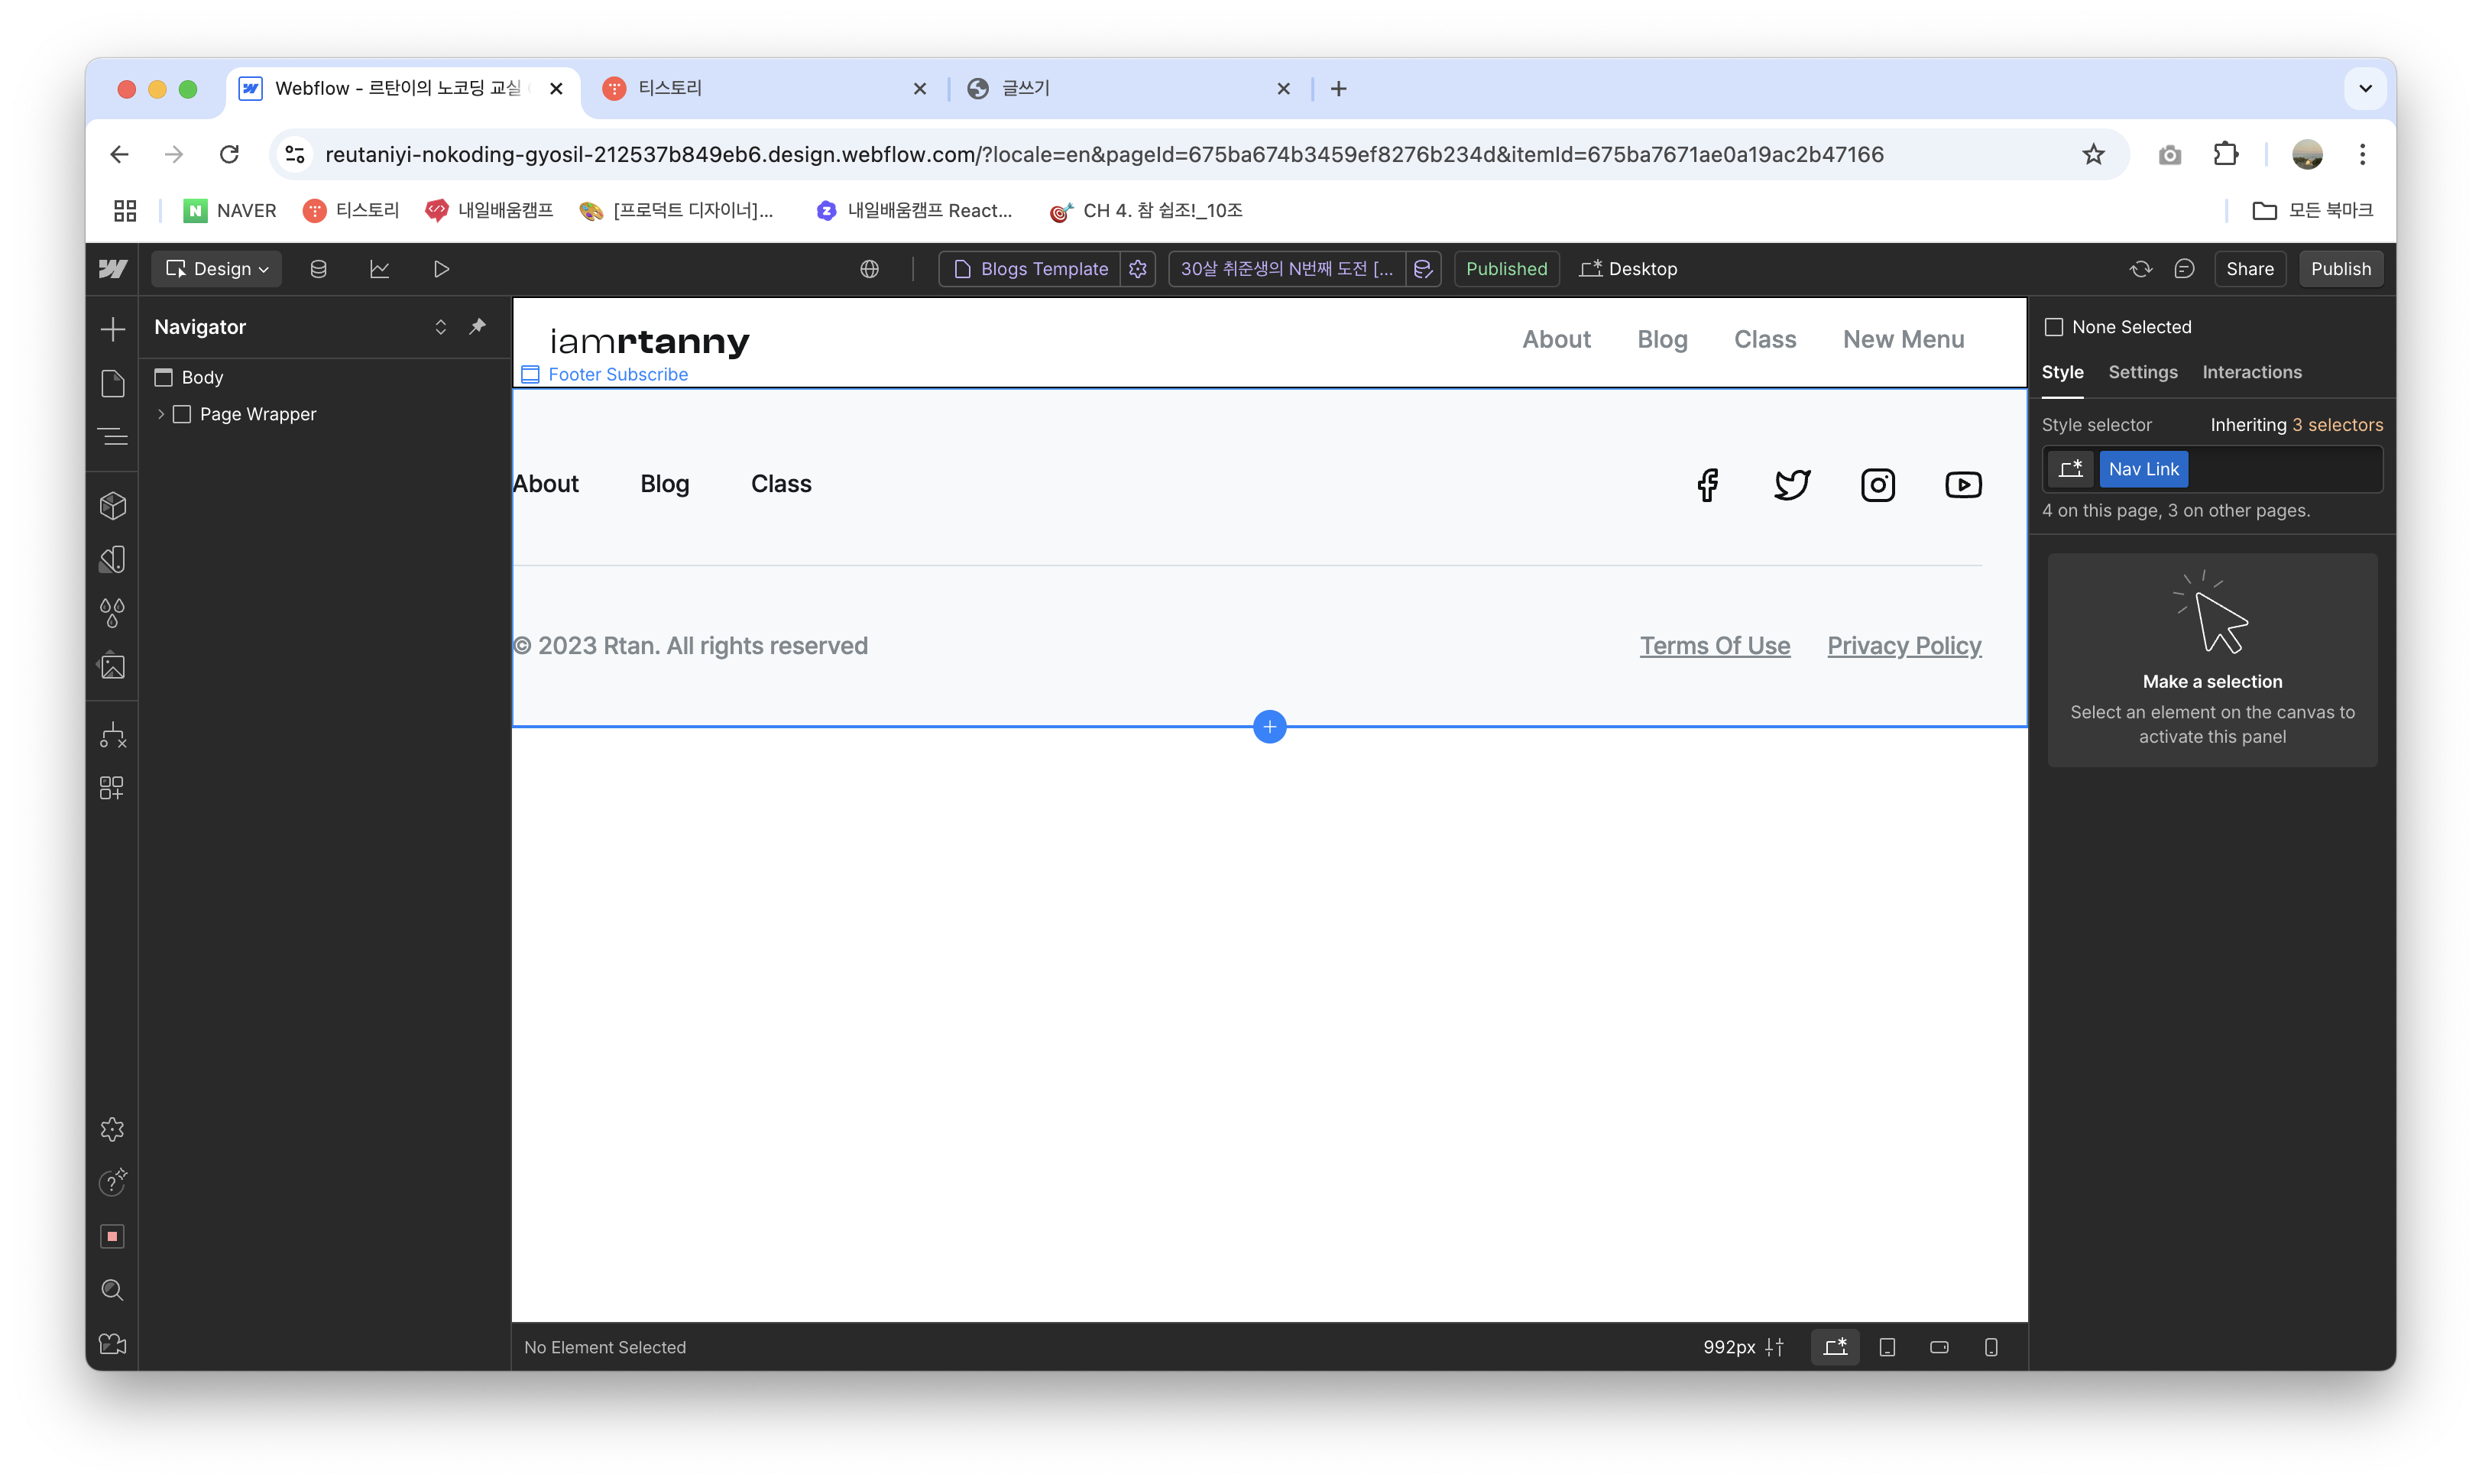Open the Chrome tab list dropdown
The width and height of the screenshot is (2482, 1484).
pos(2365,88)
